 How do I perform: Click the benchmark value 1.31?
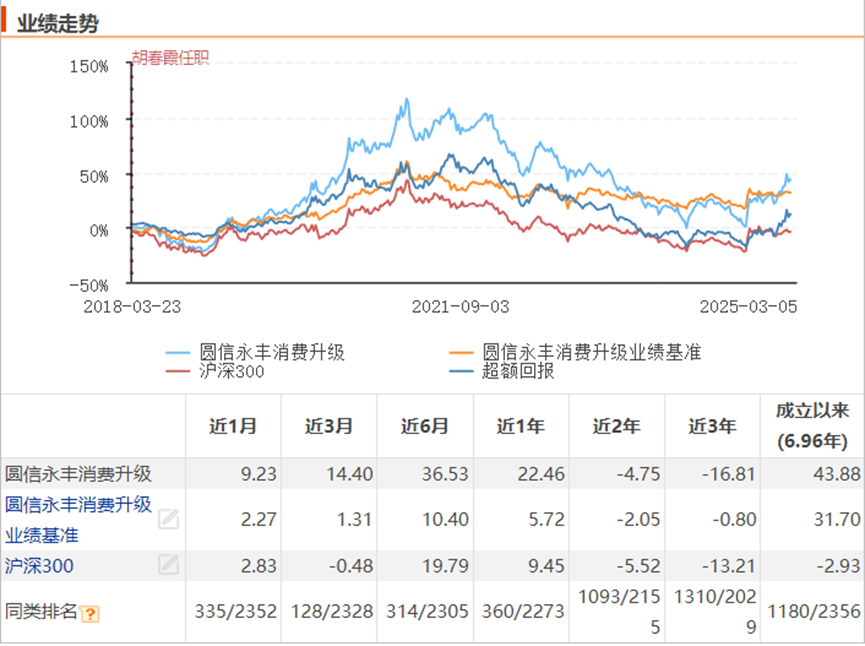click(354, 519)
